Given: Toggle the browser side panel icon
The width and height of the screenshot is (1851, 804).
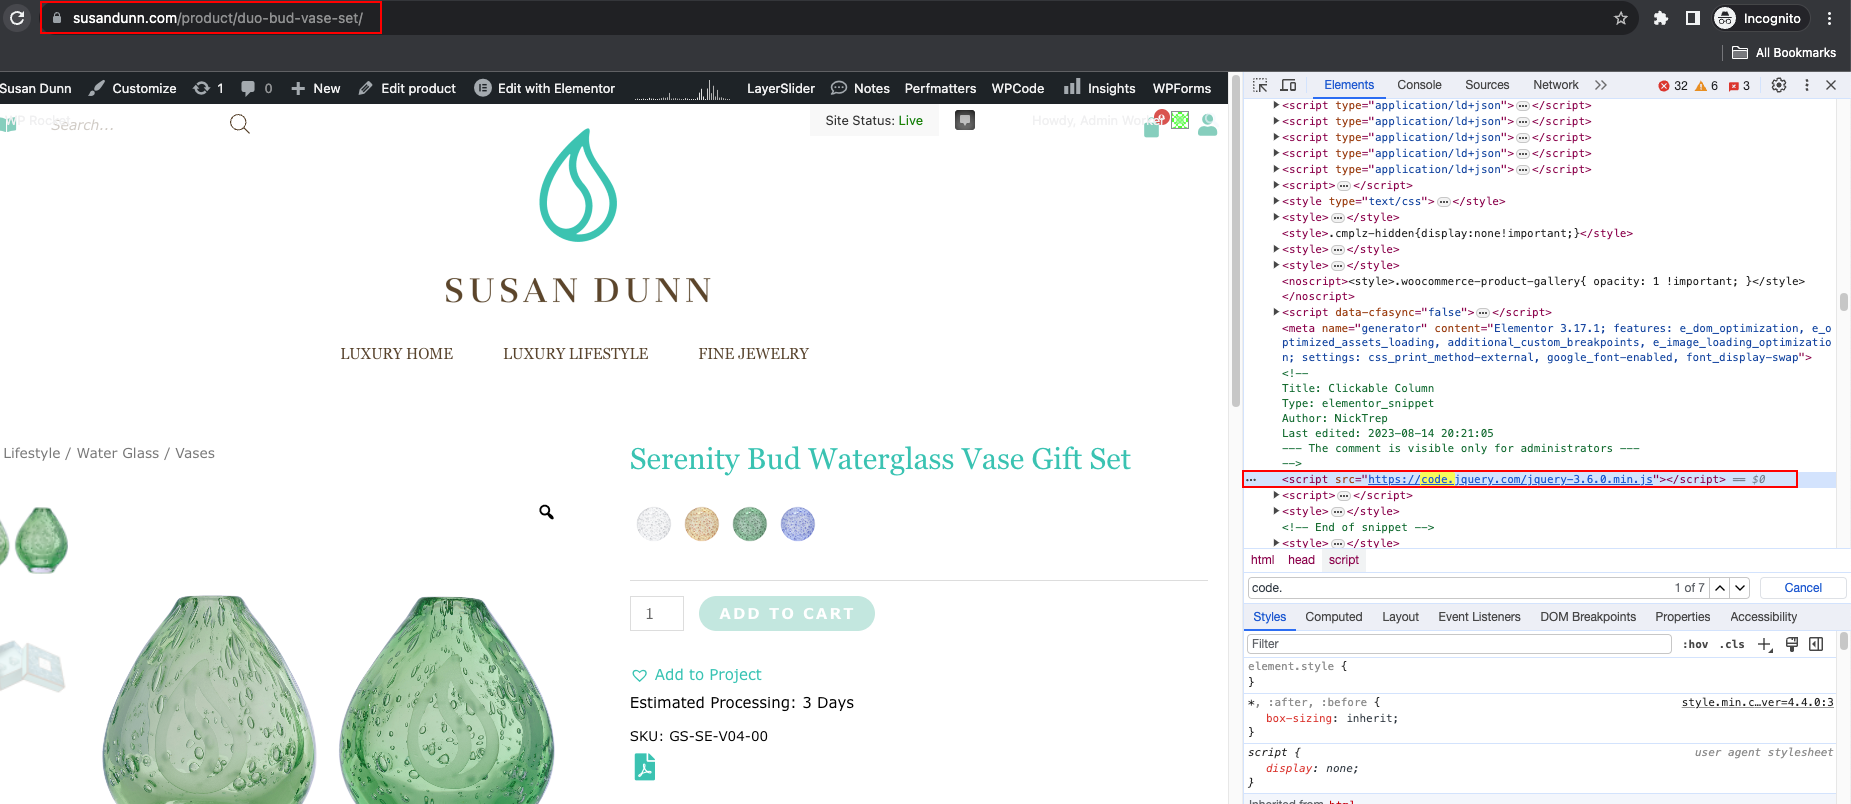Looking at the screenshot, I should [1693, 18].
